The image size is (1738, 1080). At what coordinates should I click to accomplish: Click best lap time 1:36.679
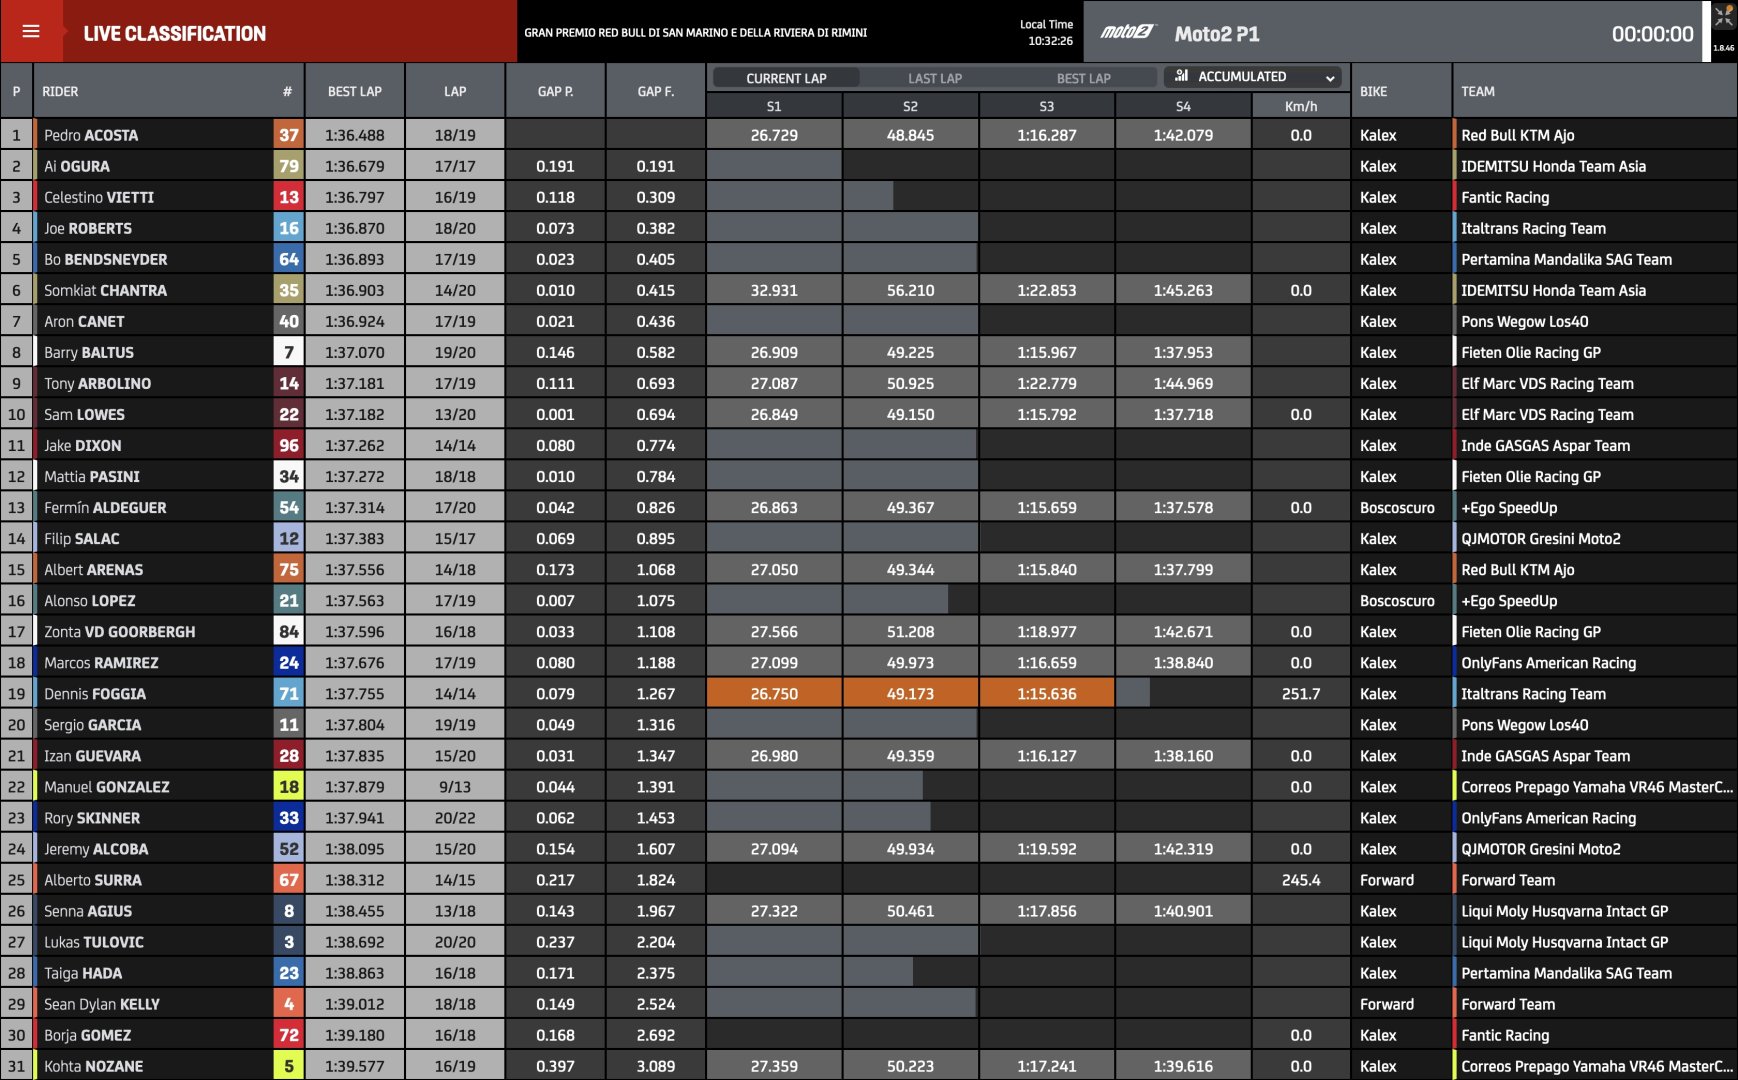pos(355,166)
